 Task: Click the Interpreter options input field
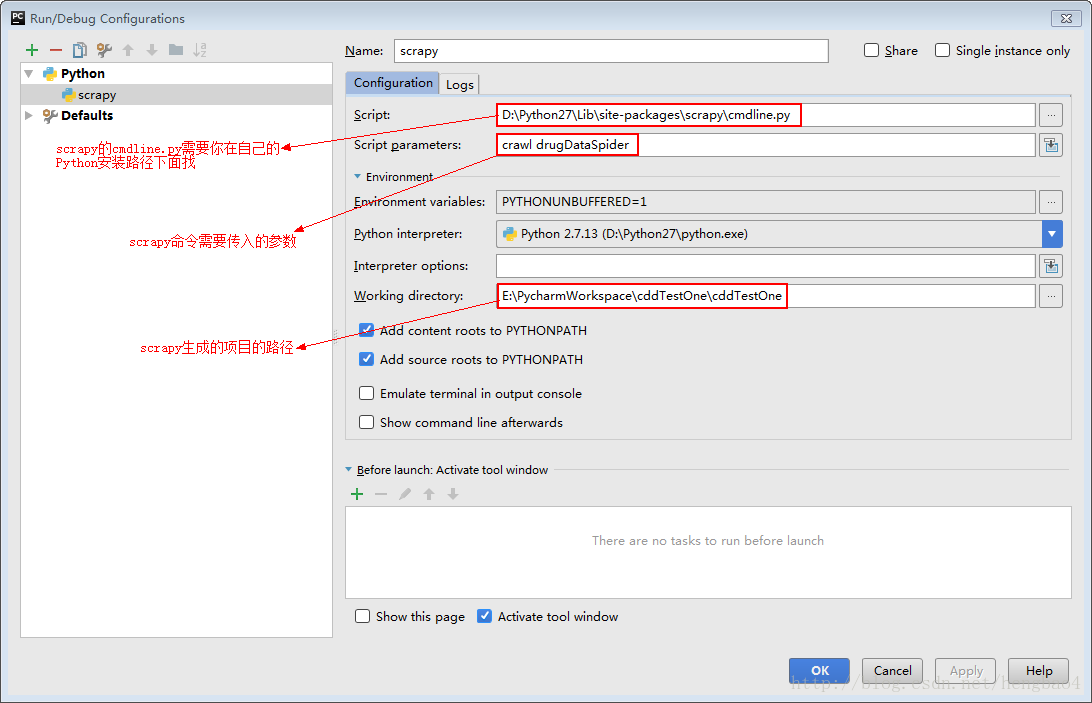coord(765,266)
